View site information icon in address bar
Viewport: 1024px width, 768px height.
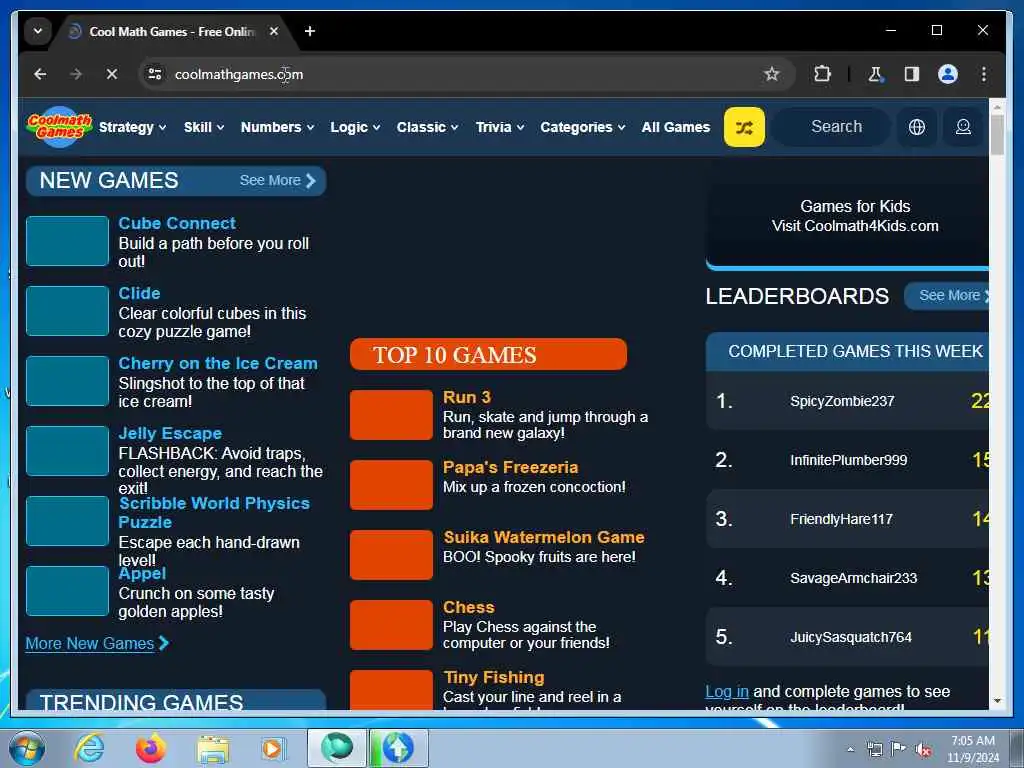(x=155, y=74)
